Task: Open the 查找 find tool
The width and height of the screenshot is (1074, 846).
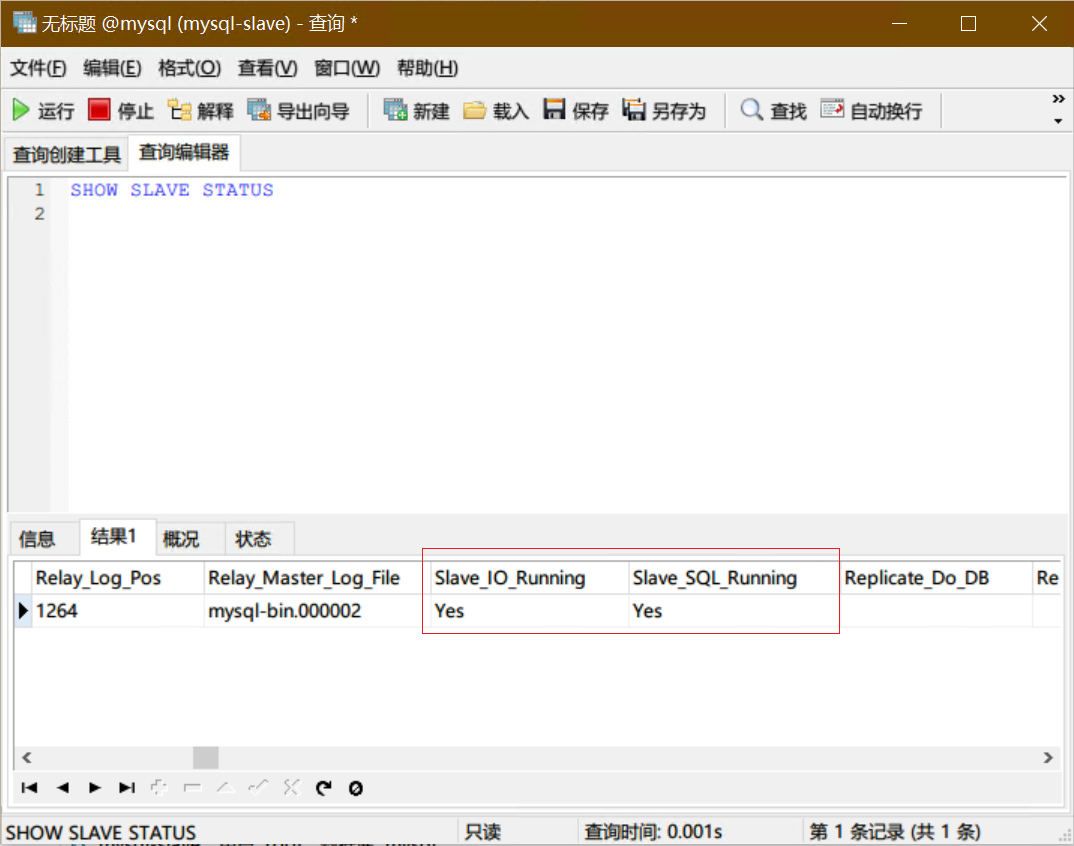Action: (x=771, y=111)
